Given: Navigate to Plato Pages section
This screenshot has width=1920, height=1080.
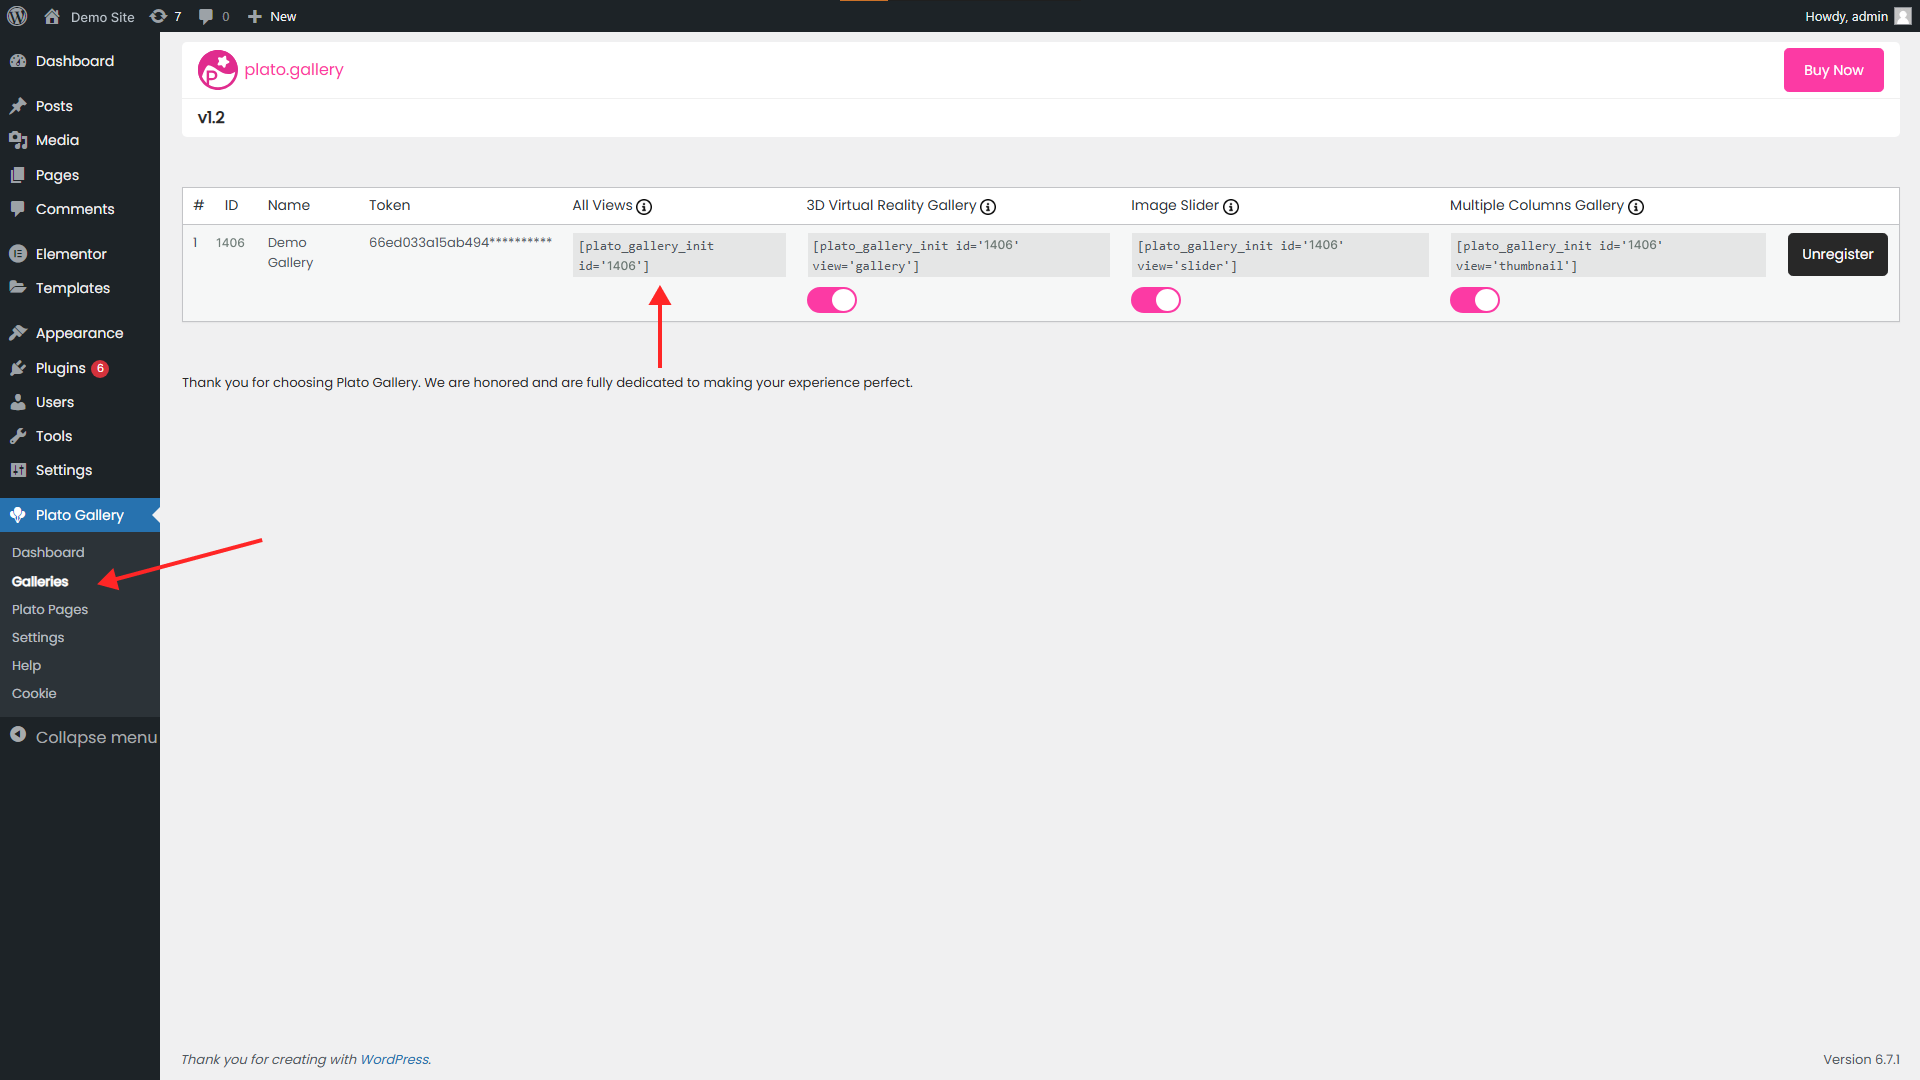Looking at the screenshot, I should tap(50, 608).
